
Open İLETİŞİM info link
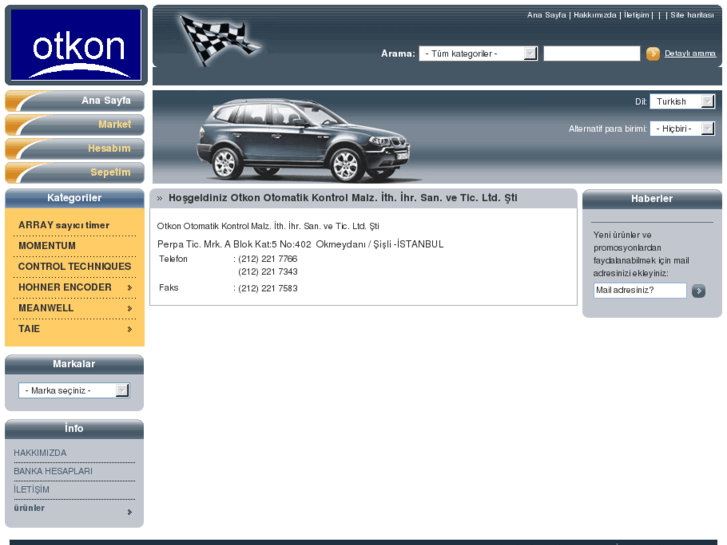(x=32, y=490)
